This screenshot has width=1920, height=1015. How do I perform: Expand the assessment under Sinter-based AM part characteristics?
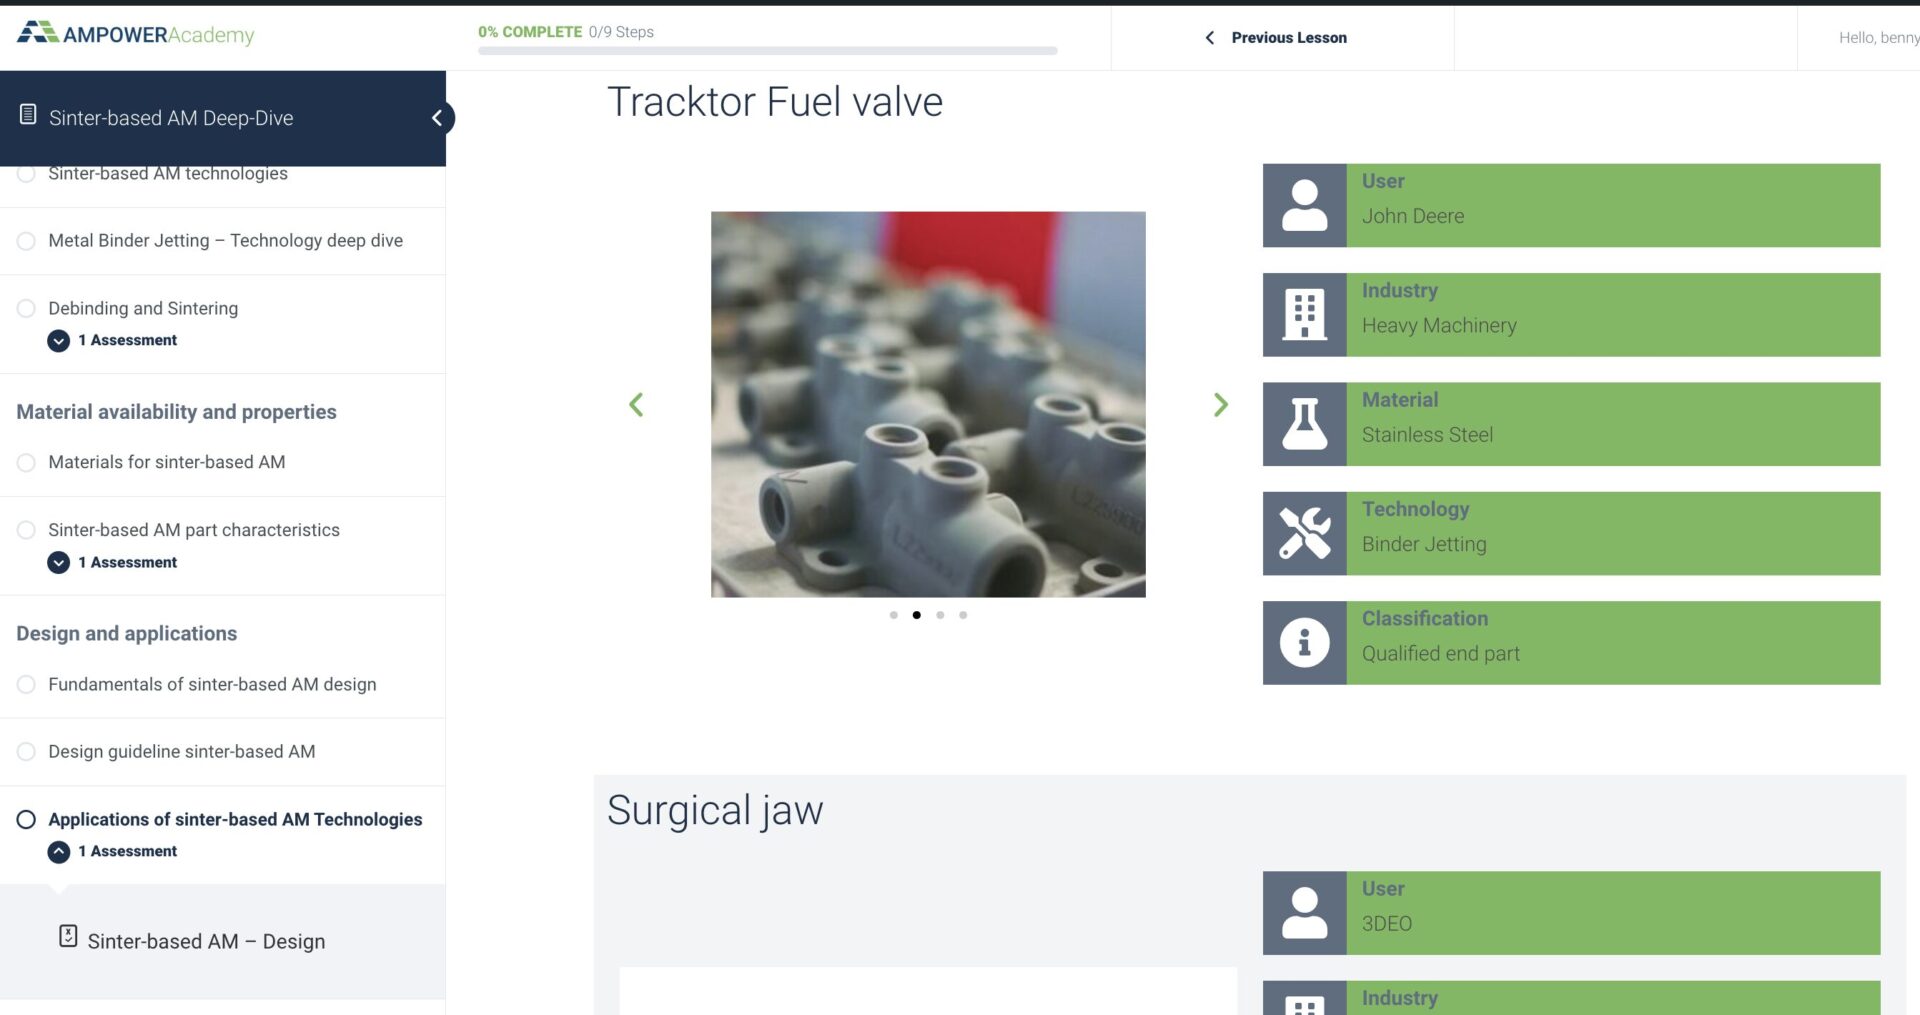point(59,563)
